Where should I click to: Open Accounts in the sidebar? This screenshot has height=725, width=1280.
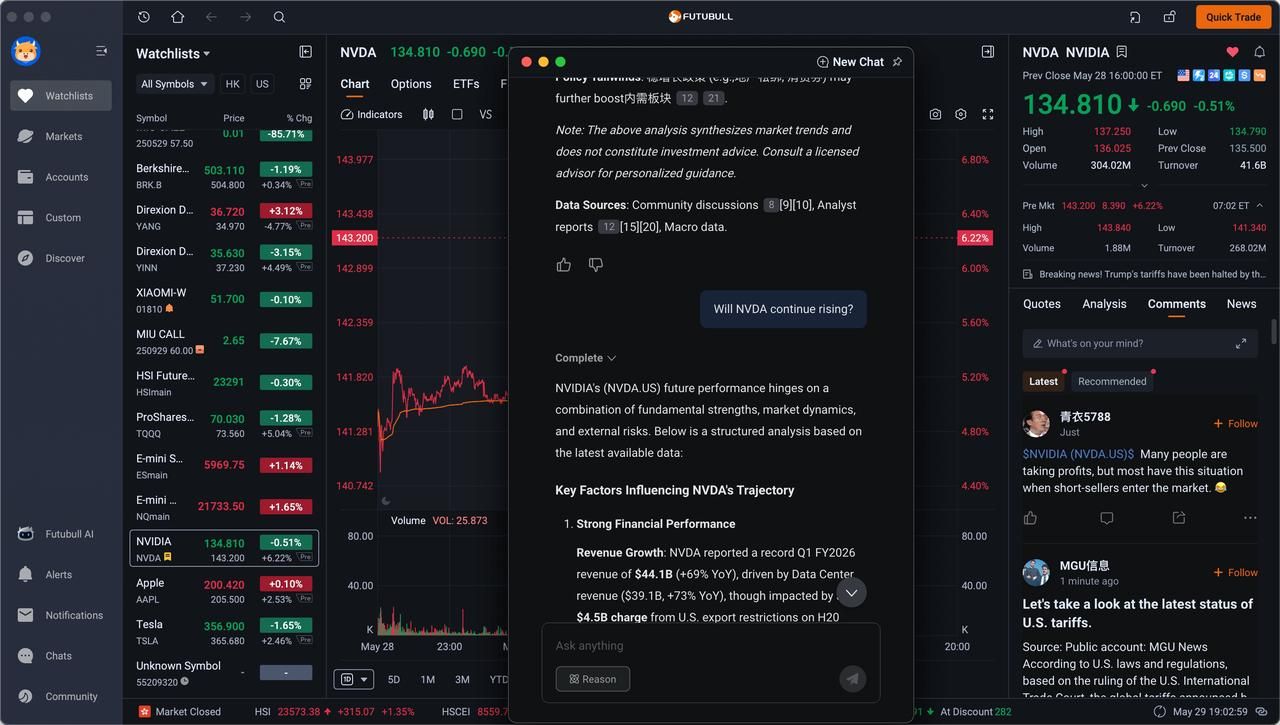click(61, 177)
